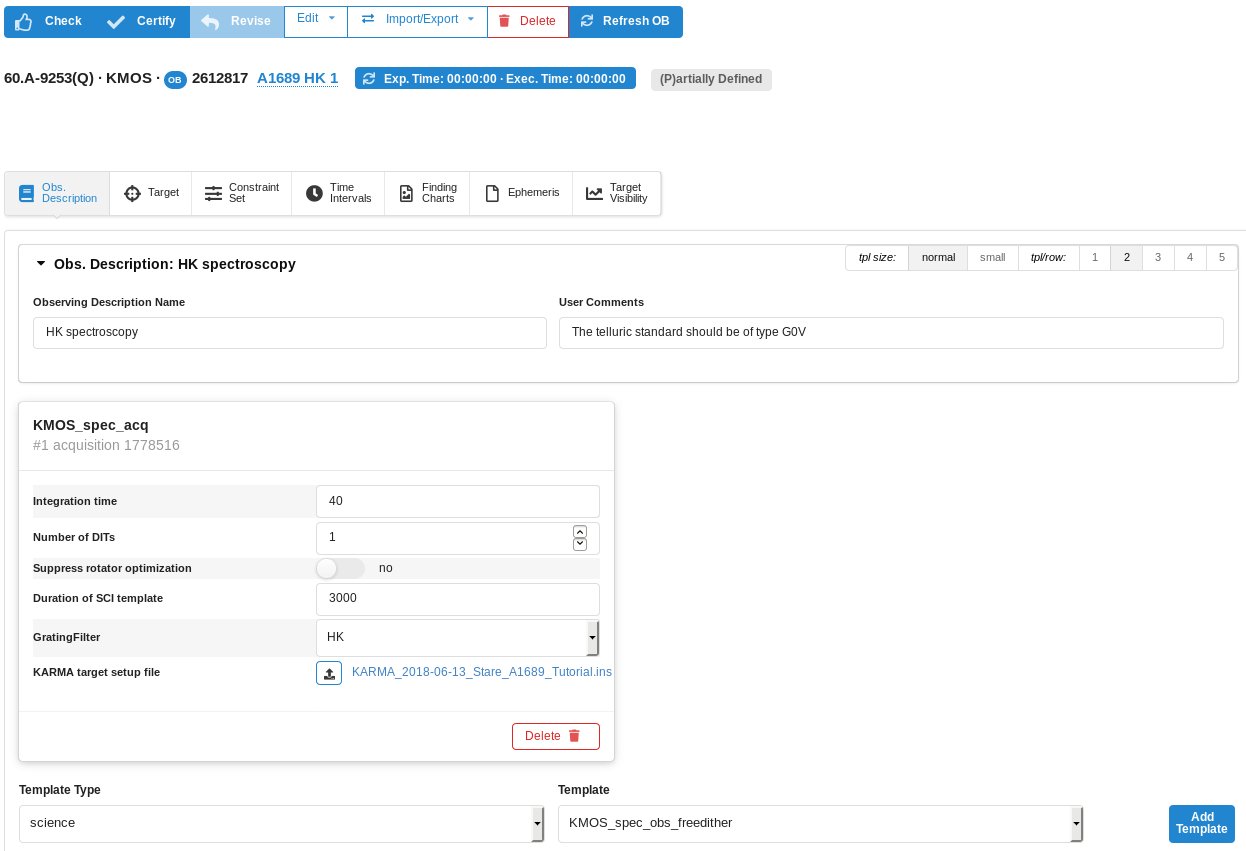Set template size to small

point(992,258)
